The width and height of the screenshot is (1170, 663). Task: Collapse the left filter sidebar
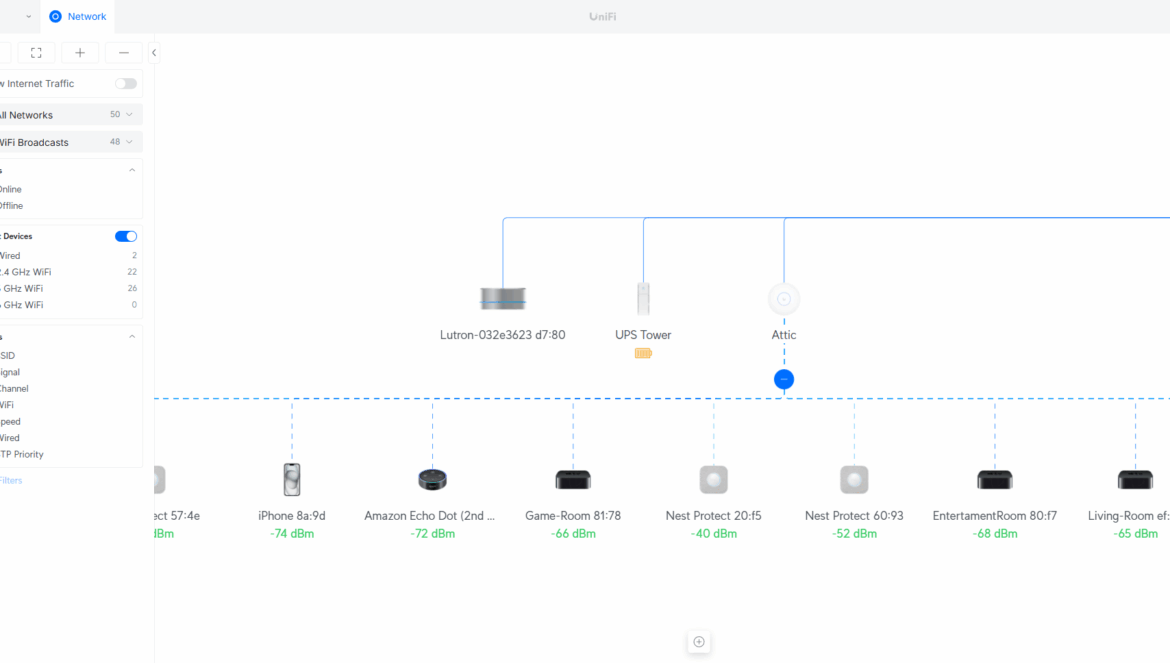[154, 53]
